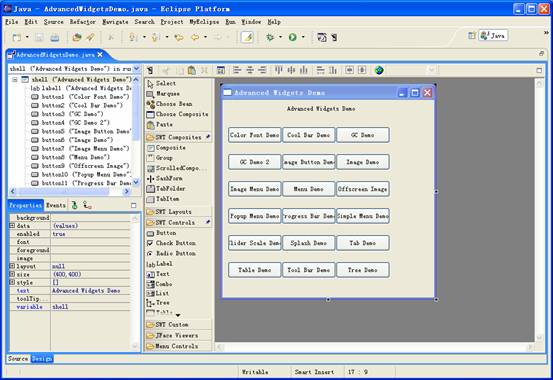Screen dimensions: 553x380
Task: Expand the data property row
Action: 12,226
